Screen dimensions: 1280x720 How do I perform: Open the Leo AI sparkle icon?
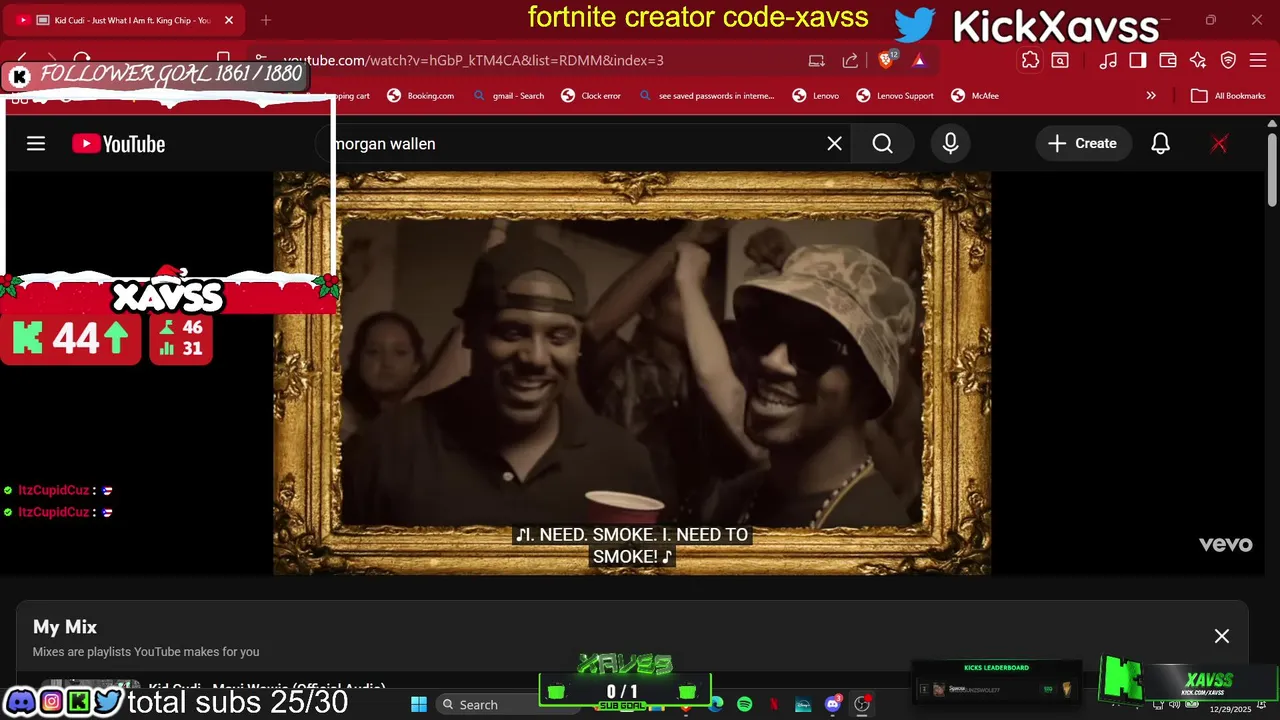(x=1198, y=60)
